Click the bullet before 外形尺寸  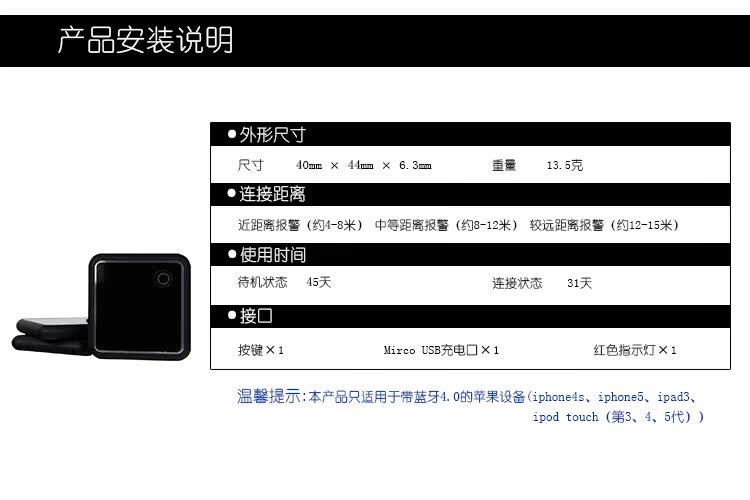coord(232,135)
